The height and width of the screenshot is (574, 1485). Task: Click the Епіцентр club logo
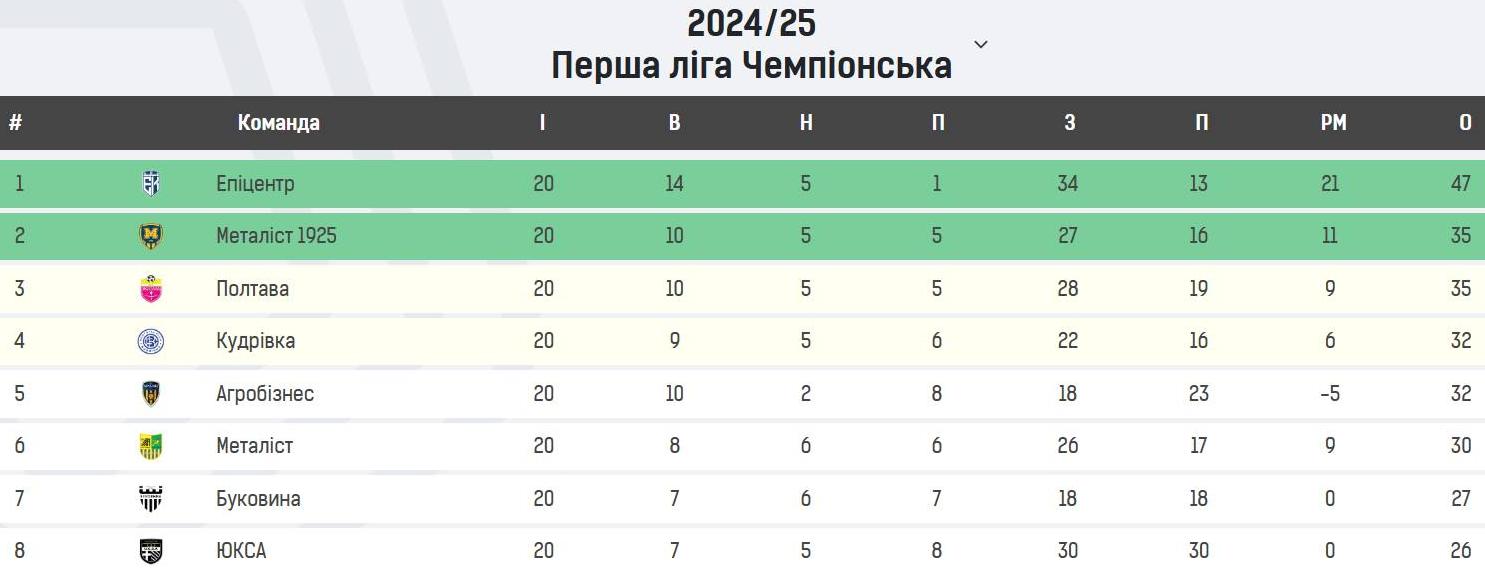click(151, 184)
